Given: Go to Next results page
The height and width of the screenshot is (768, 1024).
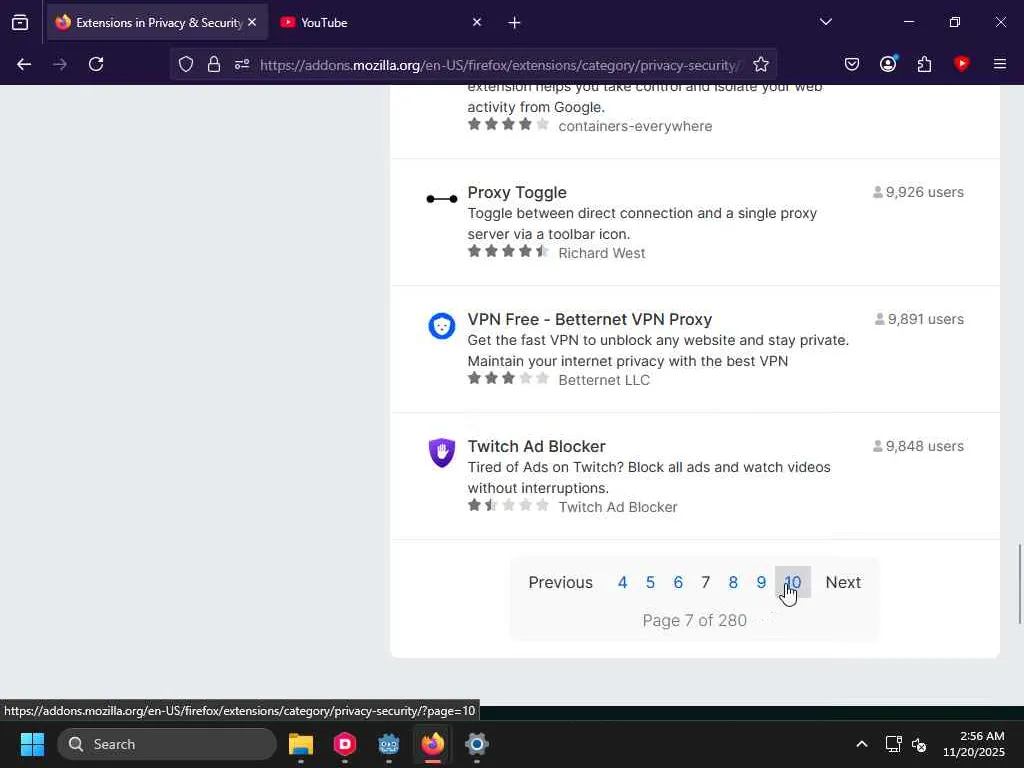Looking at the screenshot, I should click(843, 583).
